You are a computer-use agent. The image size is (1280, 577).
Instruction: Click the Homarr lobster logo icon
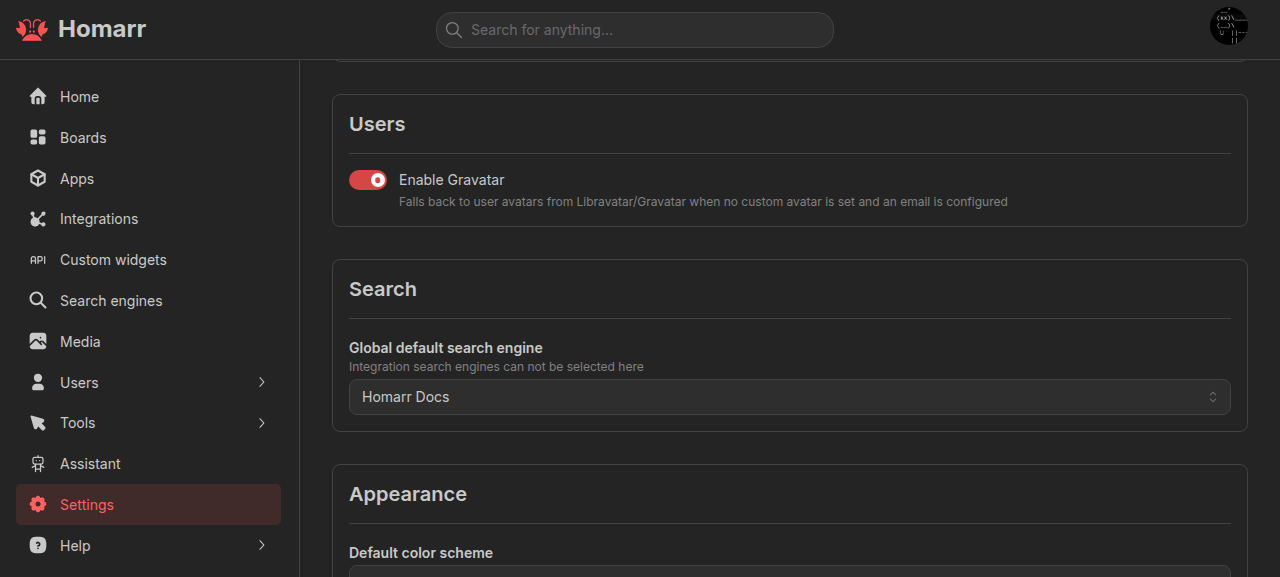coord(32,29)
